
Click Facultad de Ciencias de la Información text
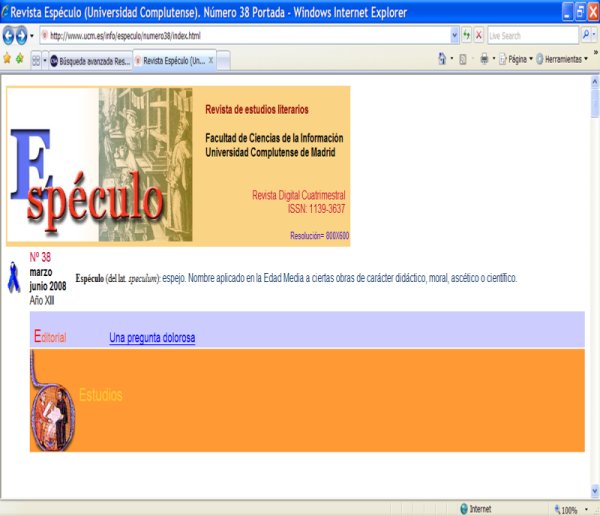pos(274,138)
